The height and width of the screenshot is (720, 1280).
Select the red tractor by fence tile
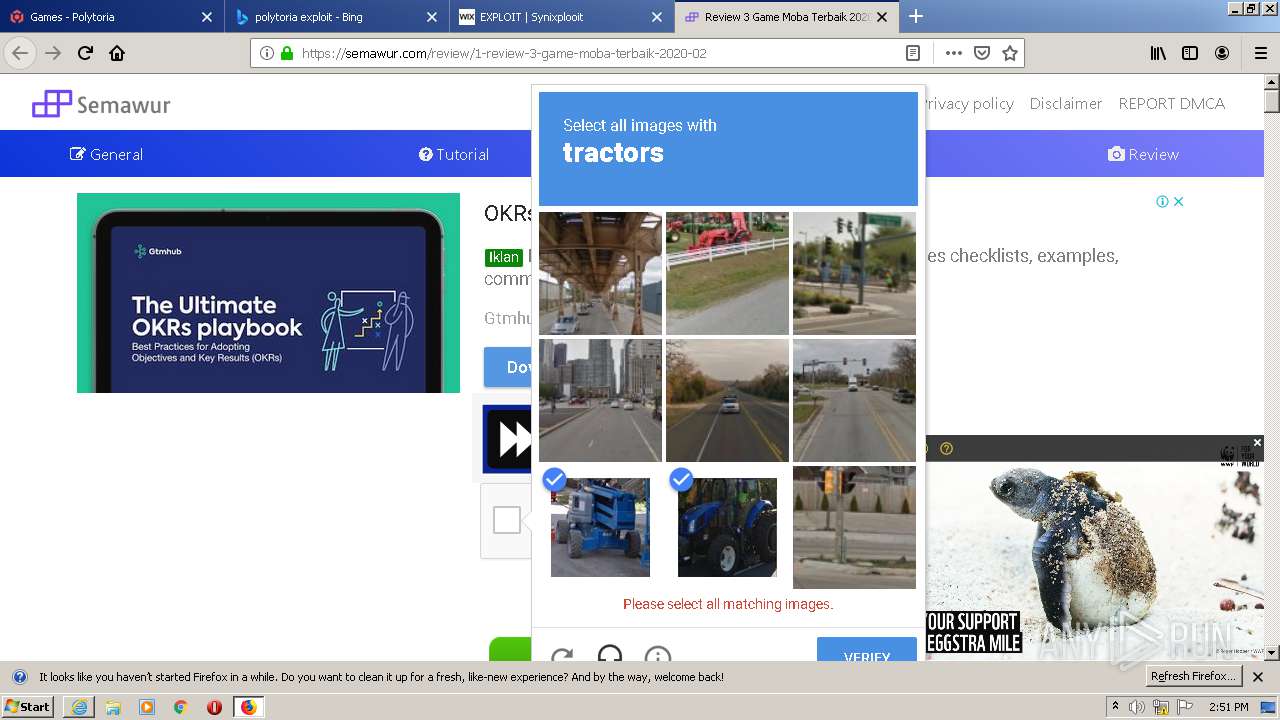coord(727,273)
